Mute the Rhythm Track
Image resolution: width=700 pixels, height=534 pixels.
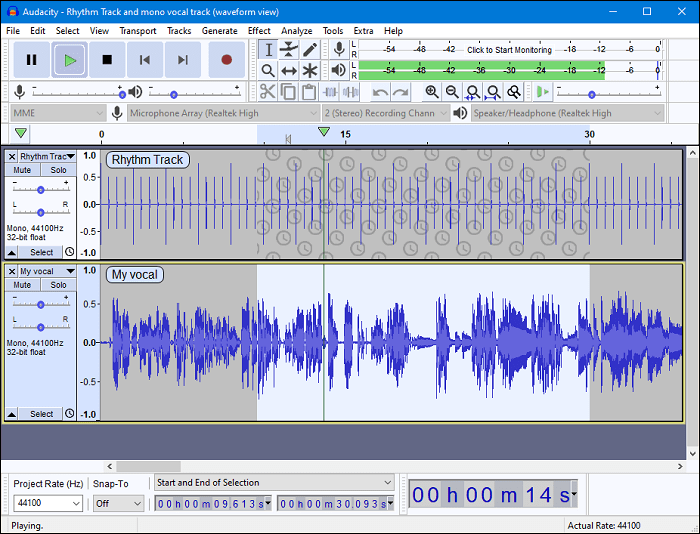coord(22,170)
